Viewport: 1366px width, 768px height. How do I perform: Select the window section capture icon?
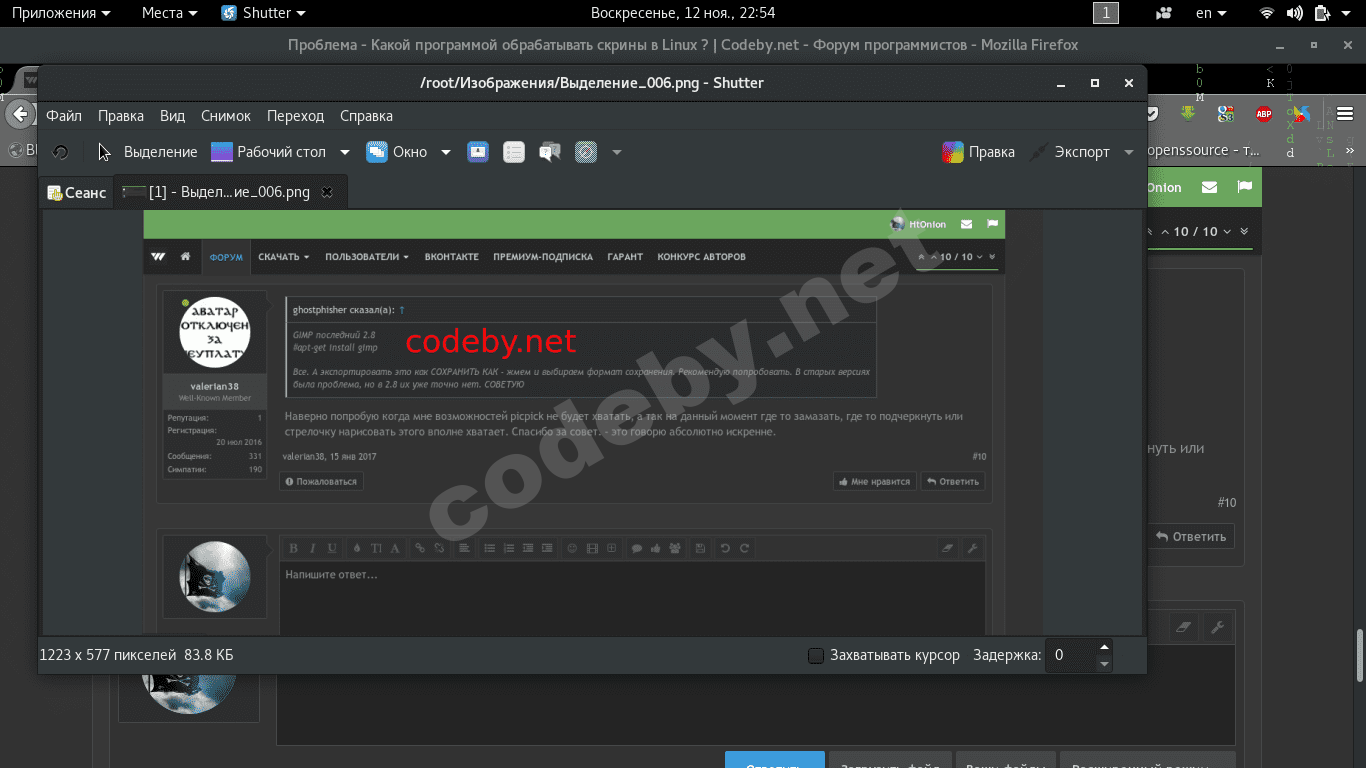pyautogui.click(x=478, y=152)
